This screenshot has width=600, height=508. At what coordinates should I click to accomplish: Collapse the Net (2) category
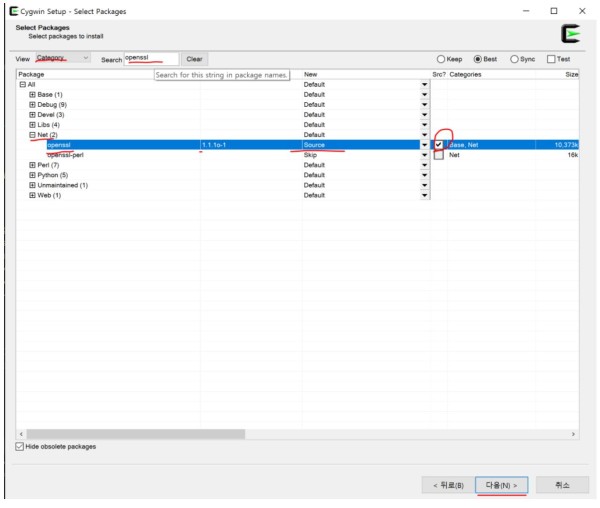click(33, 135)
